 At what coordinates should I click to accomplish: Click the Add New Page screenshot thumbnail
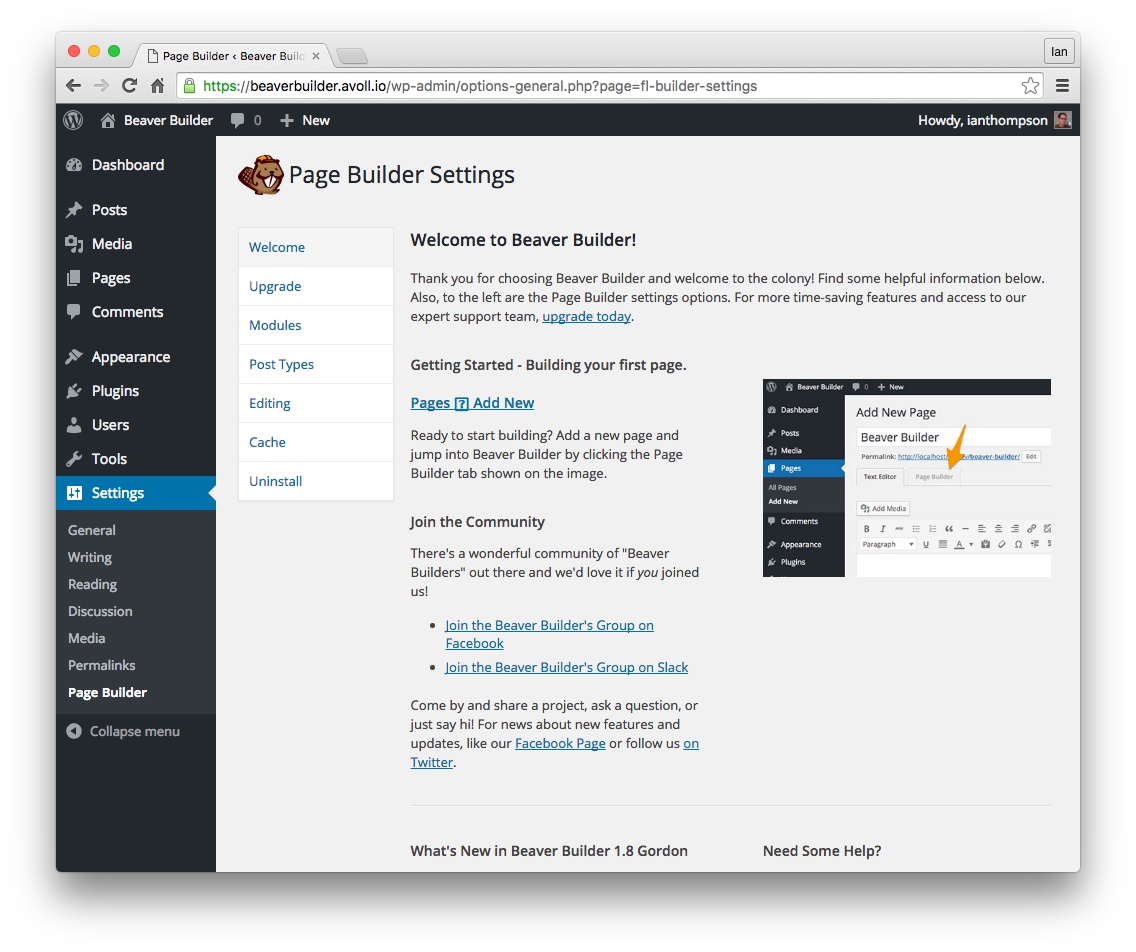point(906,478)
